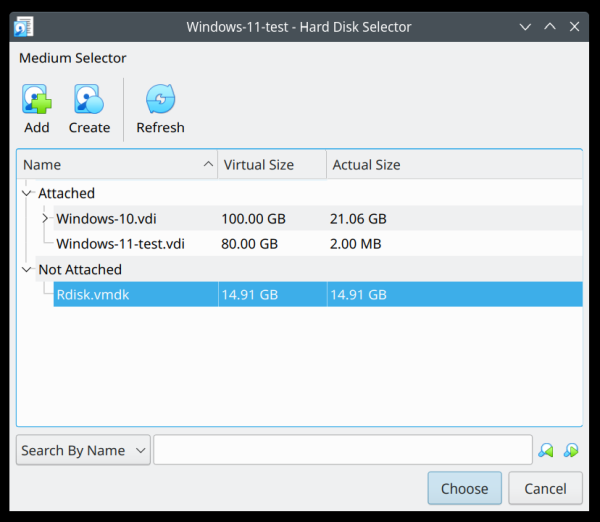Open the Search By Name dropdown
600x522 pixels.
84,450
